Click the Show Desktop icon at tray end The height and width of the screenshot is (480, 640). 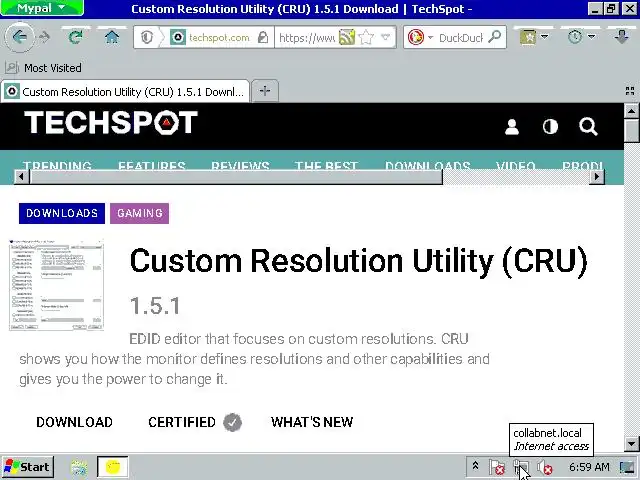pos(627,467)
